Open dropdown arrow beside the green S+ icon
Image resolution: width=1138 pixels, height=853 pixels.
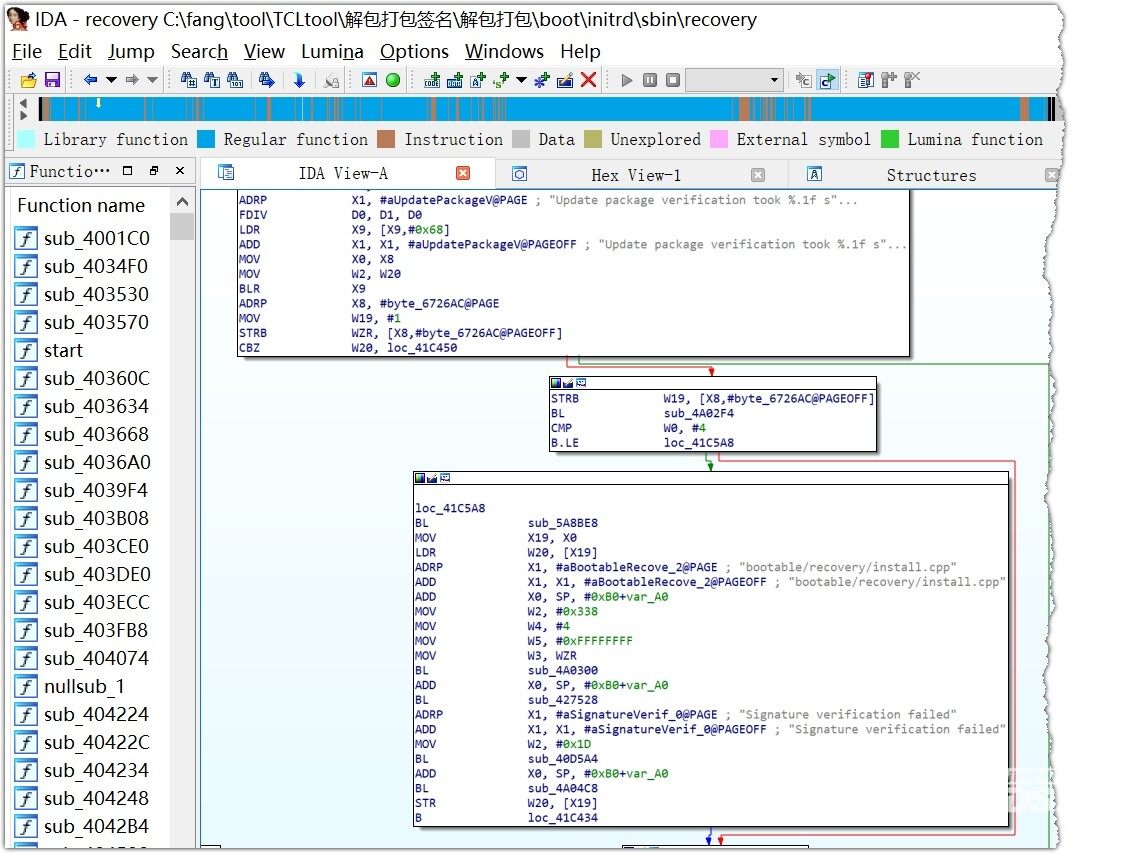click(x=521, y=80)
